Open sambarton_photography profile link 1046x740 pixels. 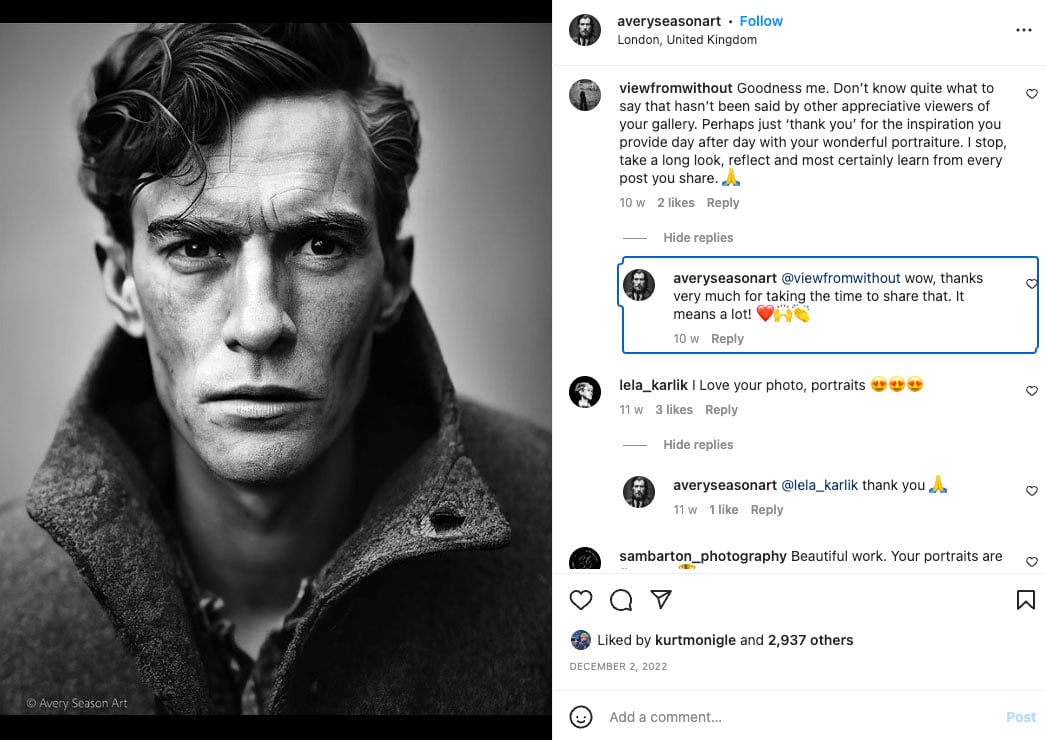[x=703, y=556]
